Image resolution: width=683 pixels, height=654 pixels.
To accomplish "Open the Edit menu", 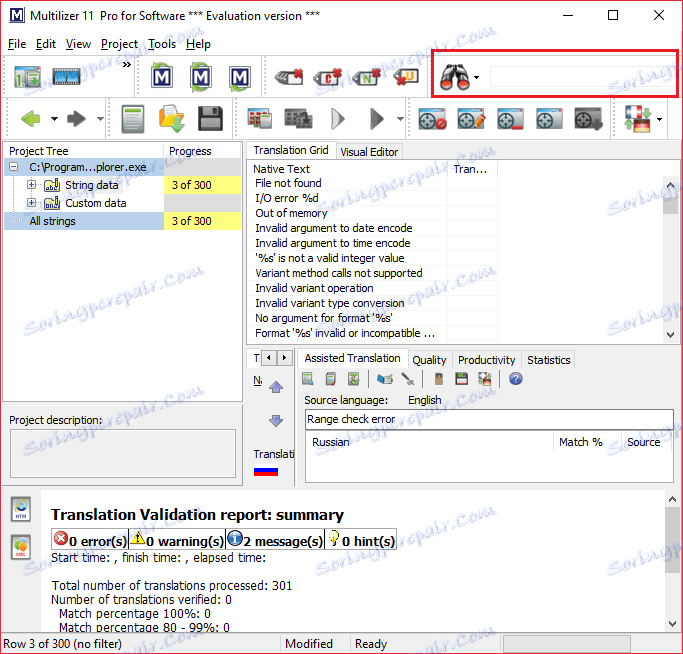I will 46,44.
